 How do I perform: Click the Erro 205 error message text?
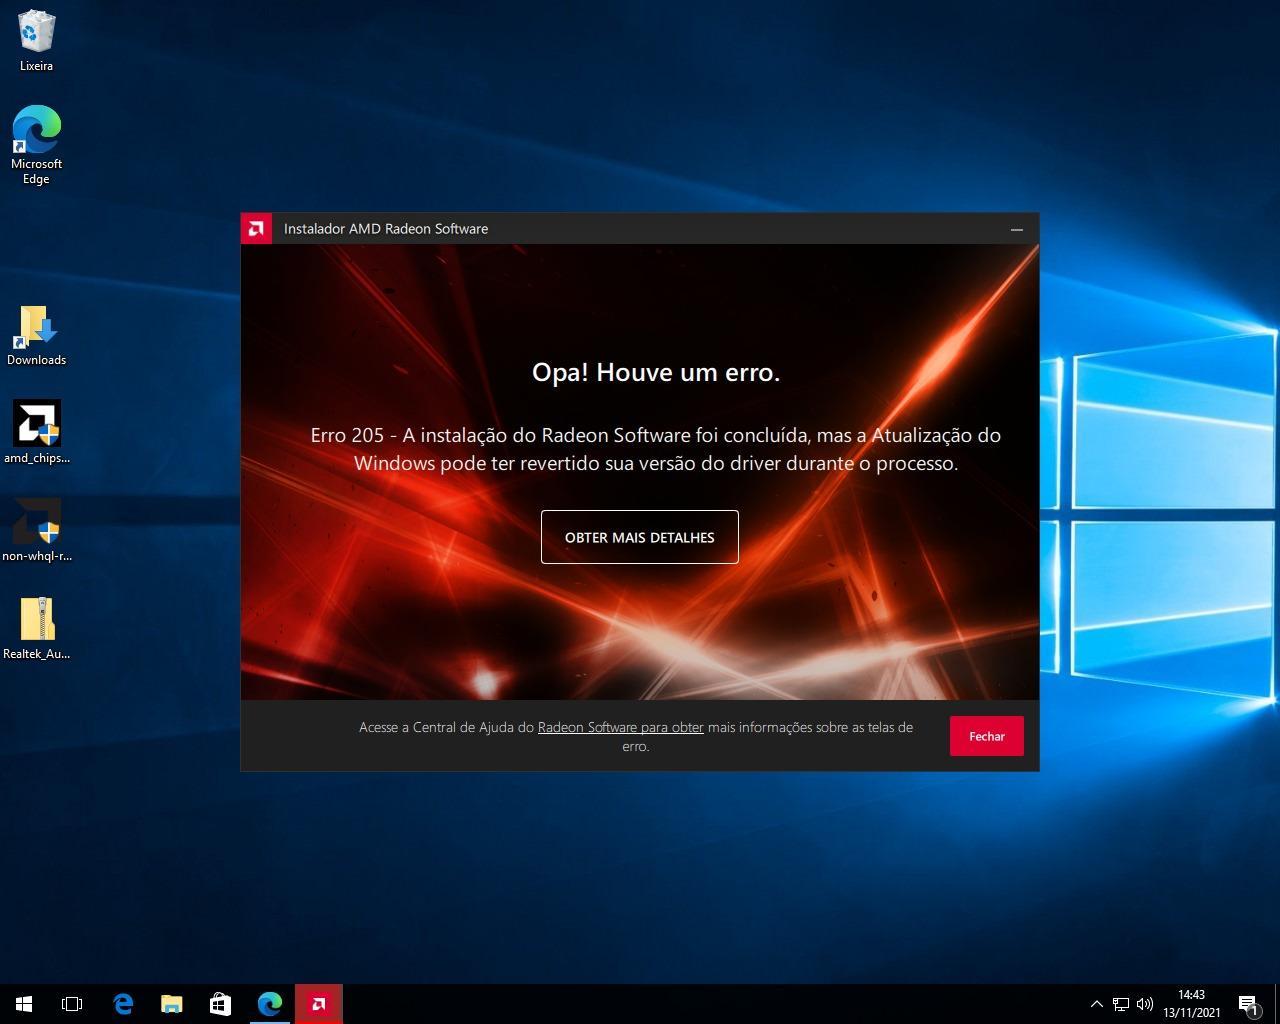point(656,449)
